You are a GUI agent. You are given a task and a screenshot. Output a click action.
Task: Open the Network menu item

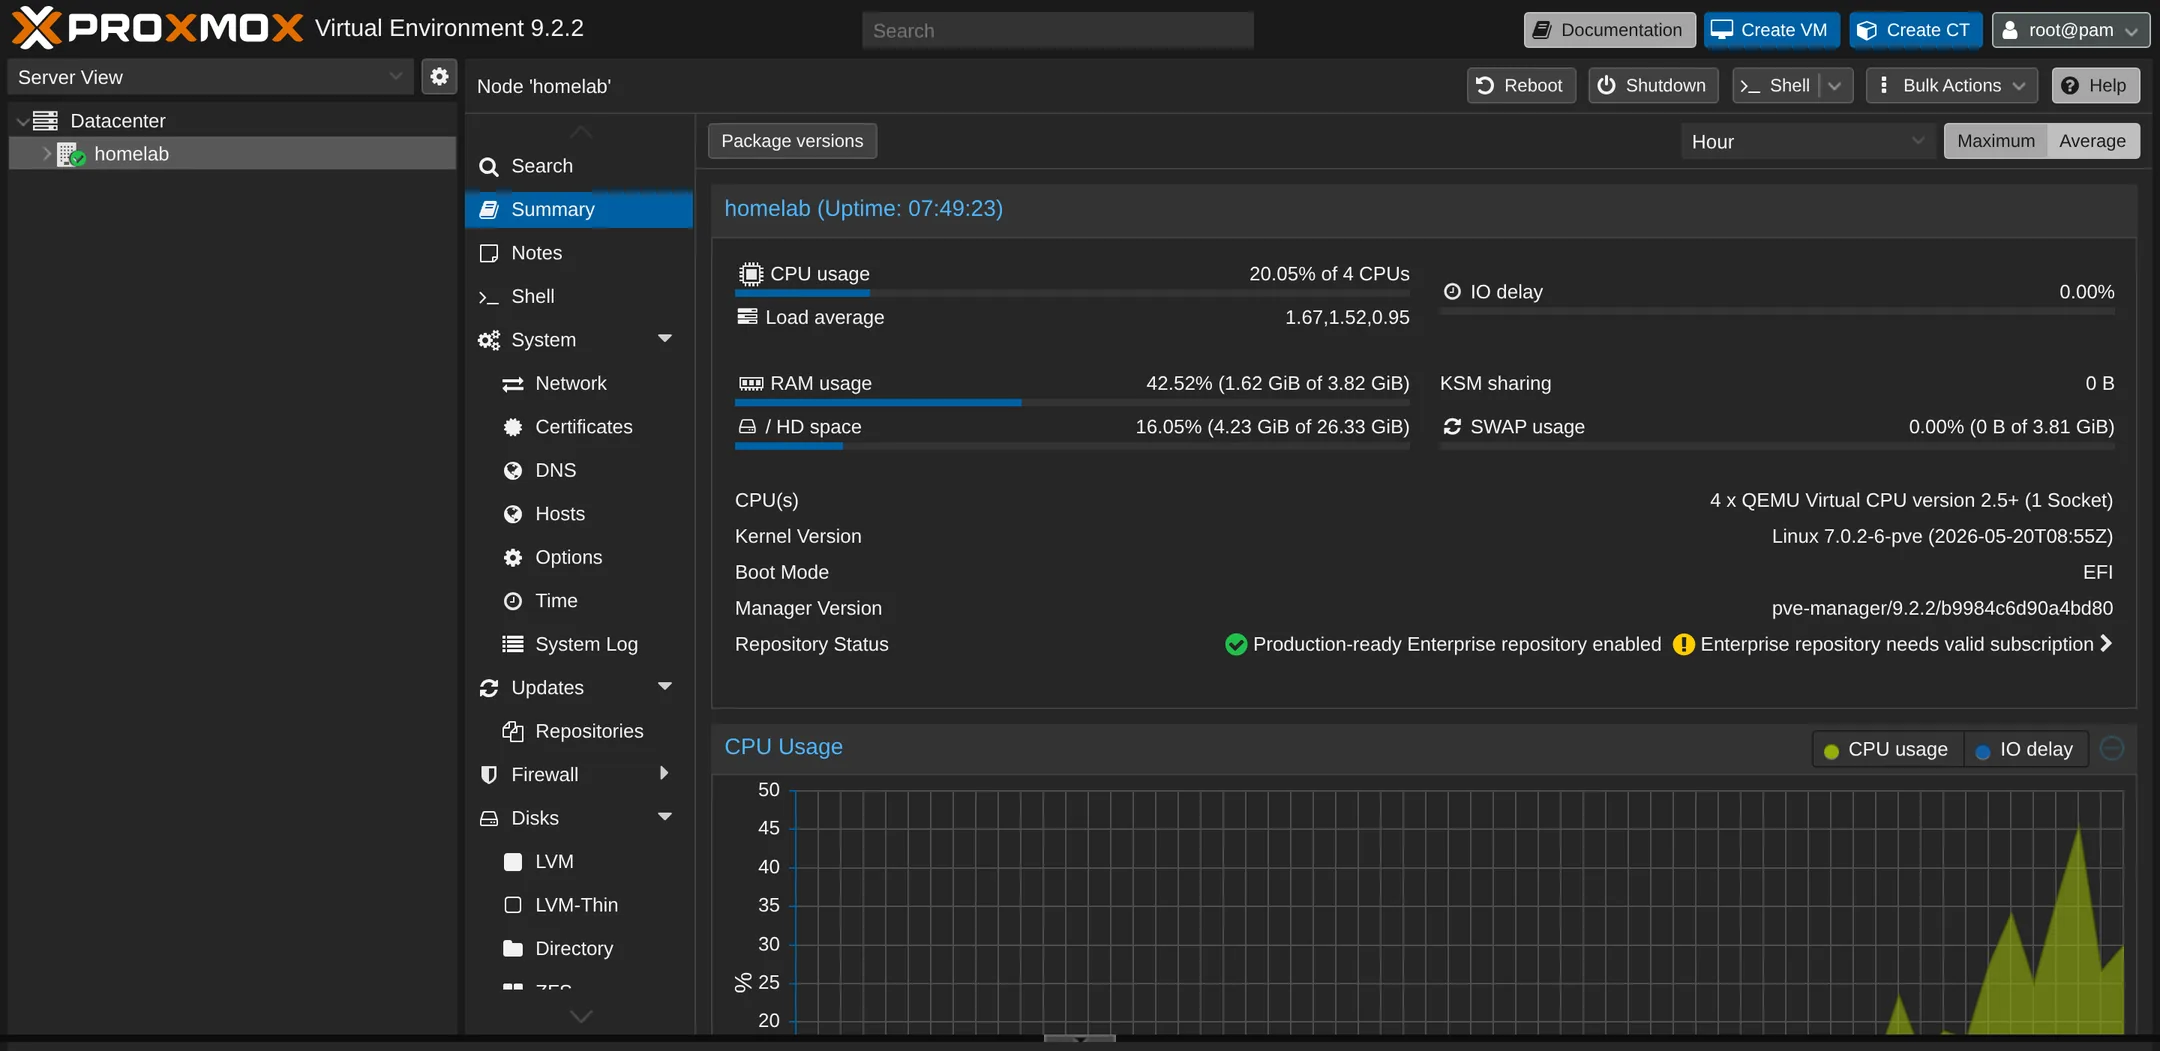pyautogui.click(x=578, y=383)
